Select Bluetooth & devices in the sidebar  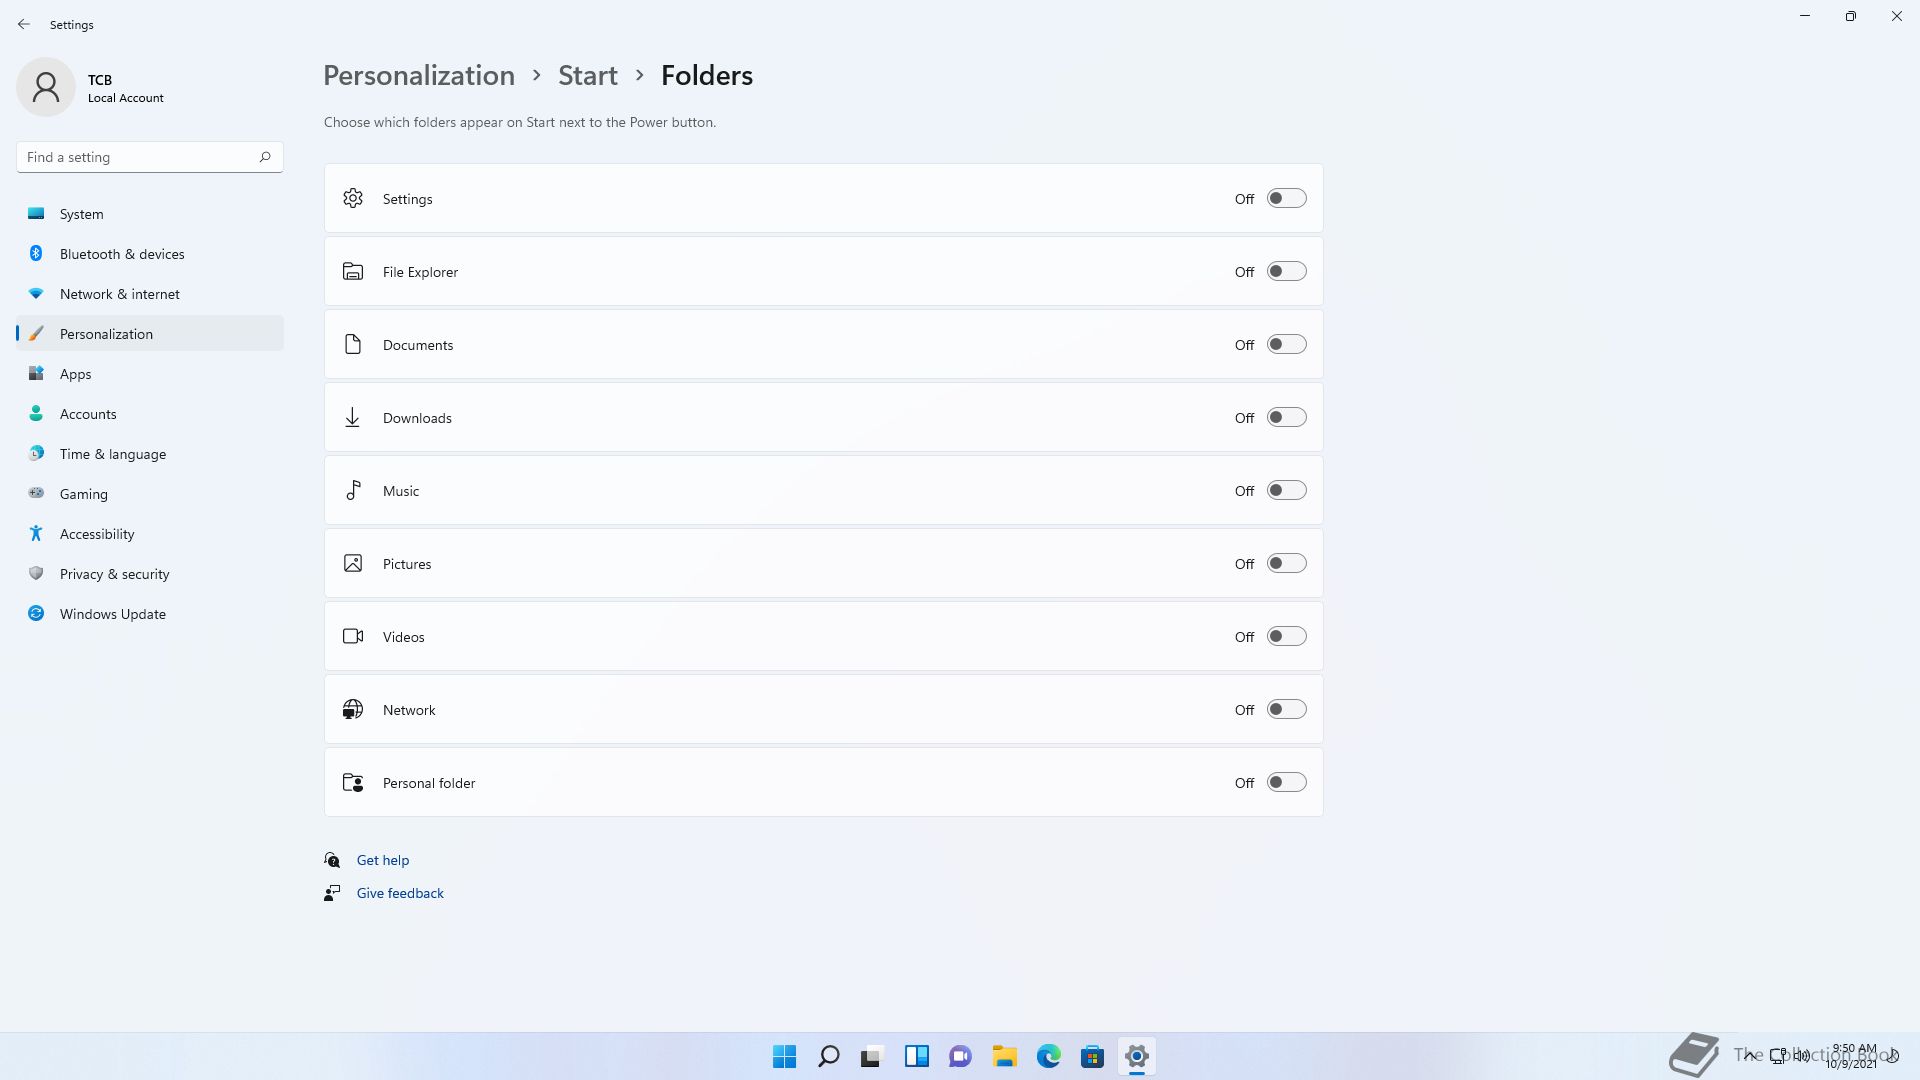point(121,254)
